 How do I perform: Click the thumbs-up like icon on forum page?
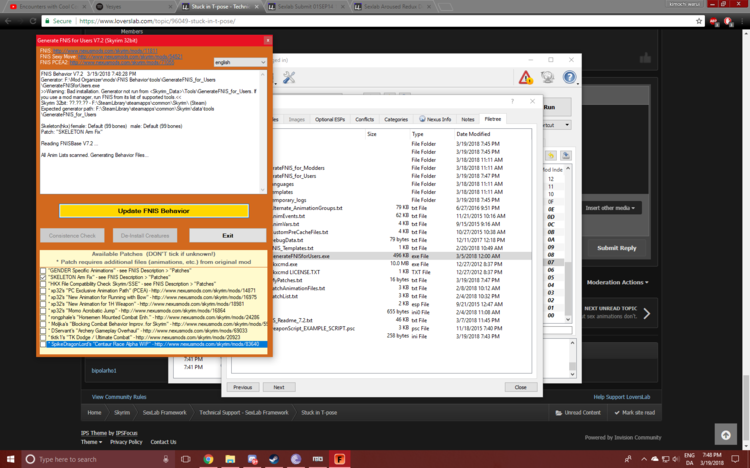[x=645, y=58]
